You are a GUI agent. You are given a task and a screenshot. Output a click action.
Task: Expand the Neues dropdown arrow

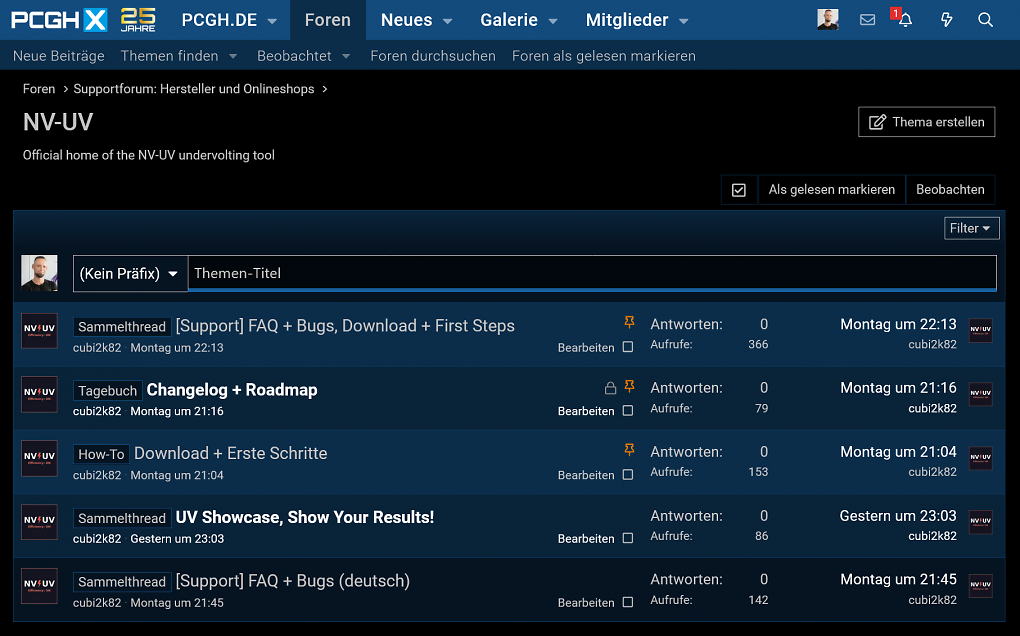pyautogui.click(x=448, y=21)
